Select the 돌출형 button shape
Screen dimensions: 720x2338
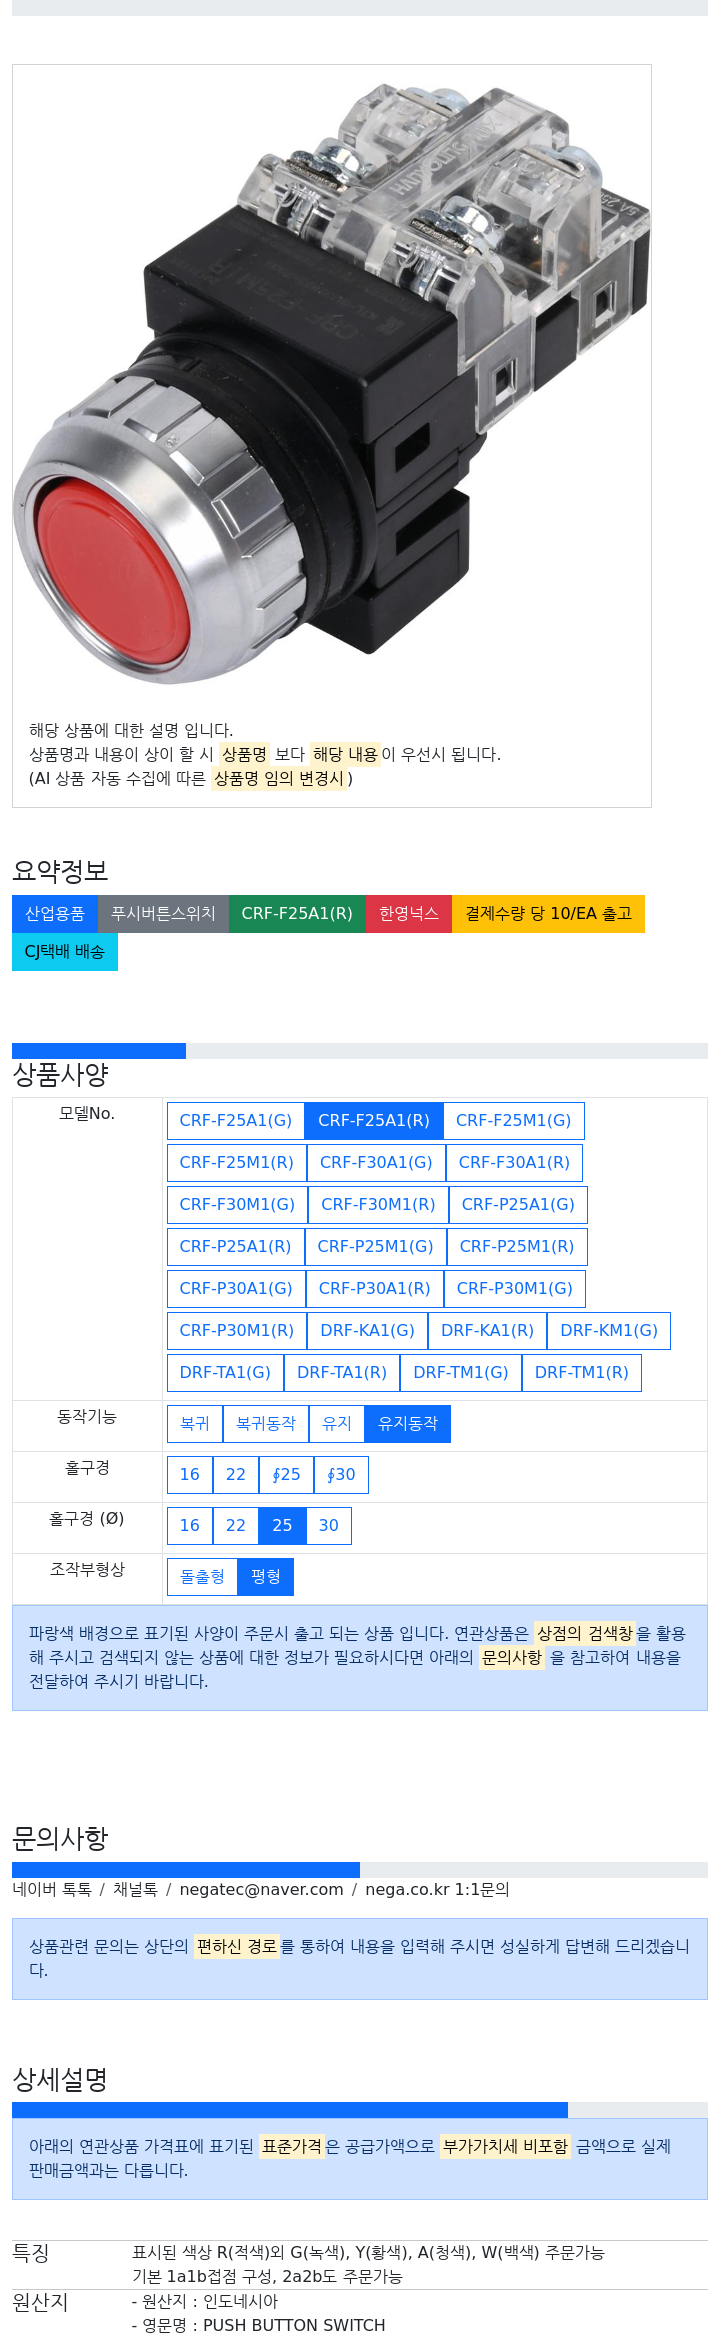click(202, 1577)
